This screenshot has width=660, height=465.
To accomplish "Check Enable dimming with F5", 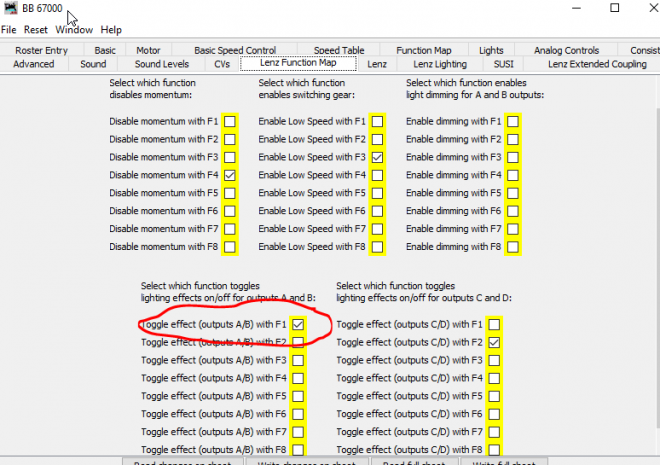I will 513,193.
